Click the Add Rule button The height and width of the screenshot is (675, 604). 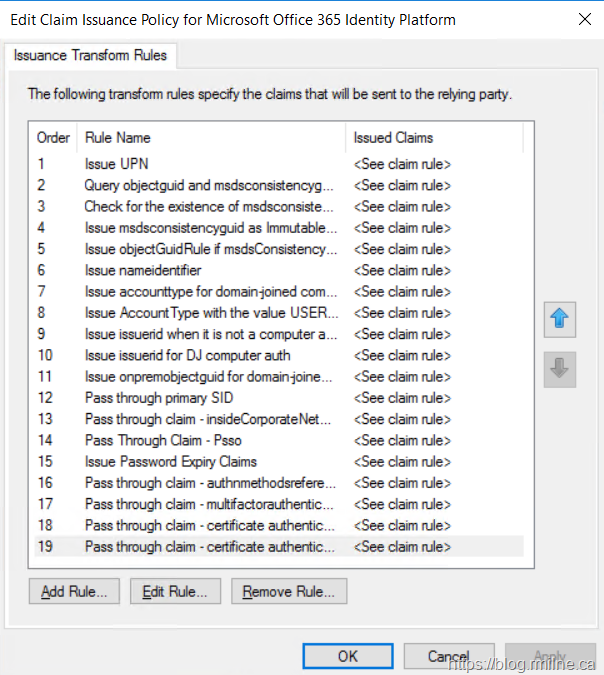[x=74, y=591]
